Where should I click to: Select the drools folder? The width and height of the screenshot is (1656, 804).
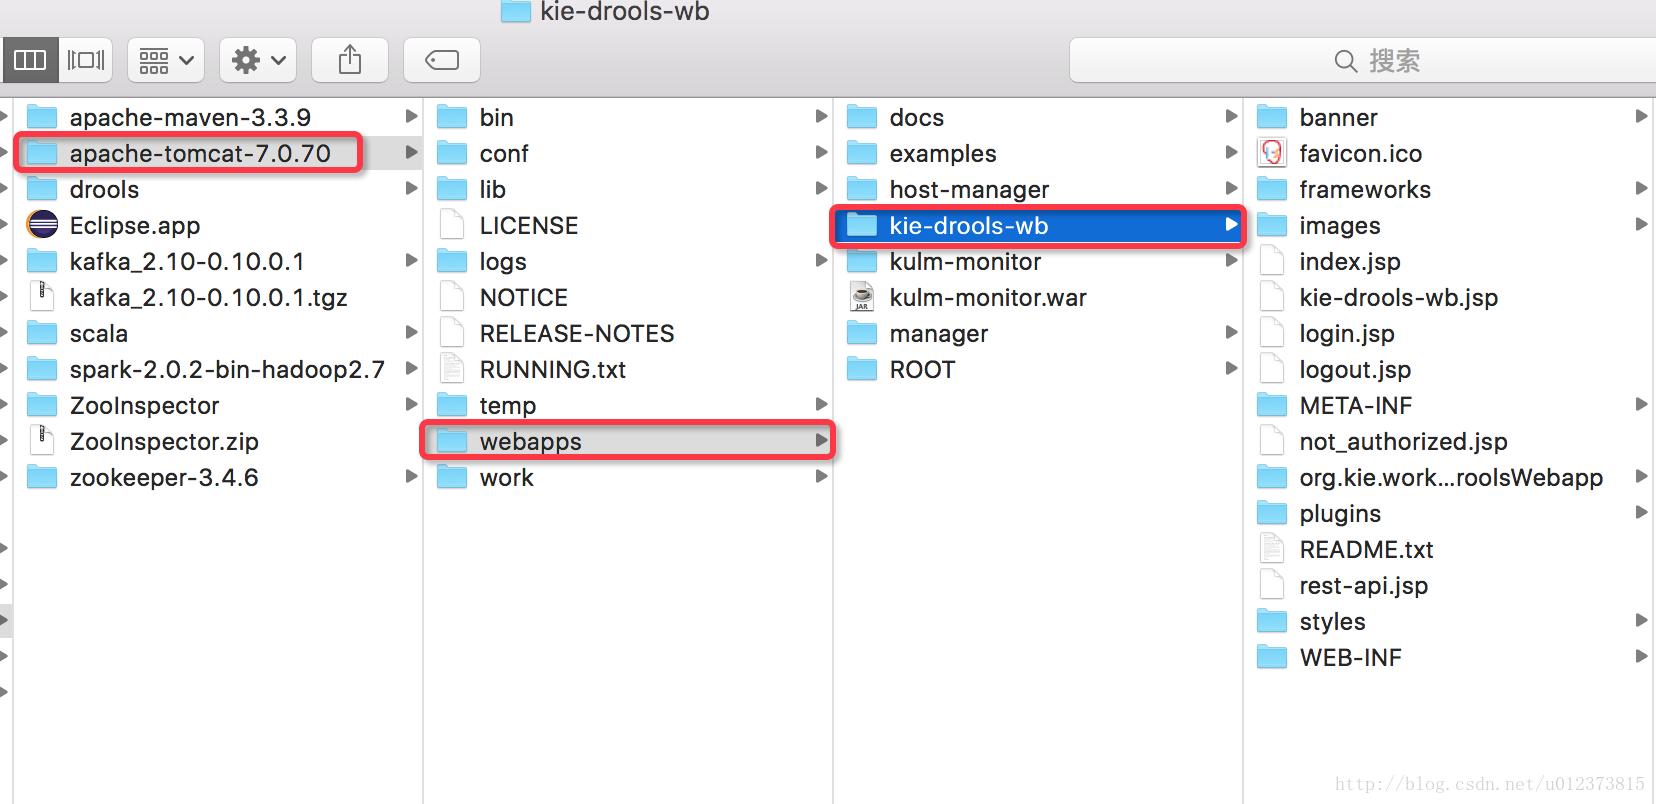[218, 189]
